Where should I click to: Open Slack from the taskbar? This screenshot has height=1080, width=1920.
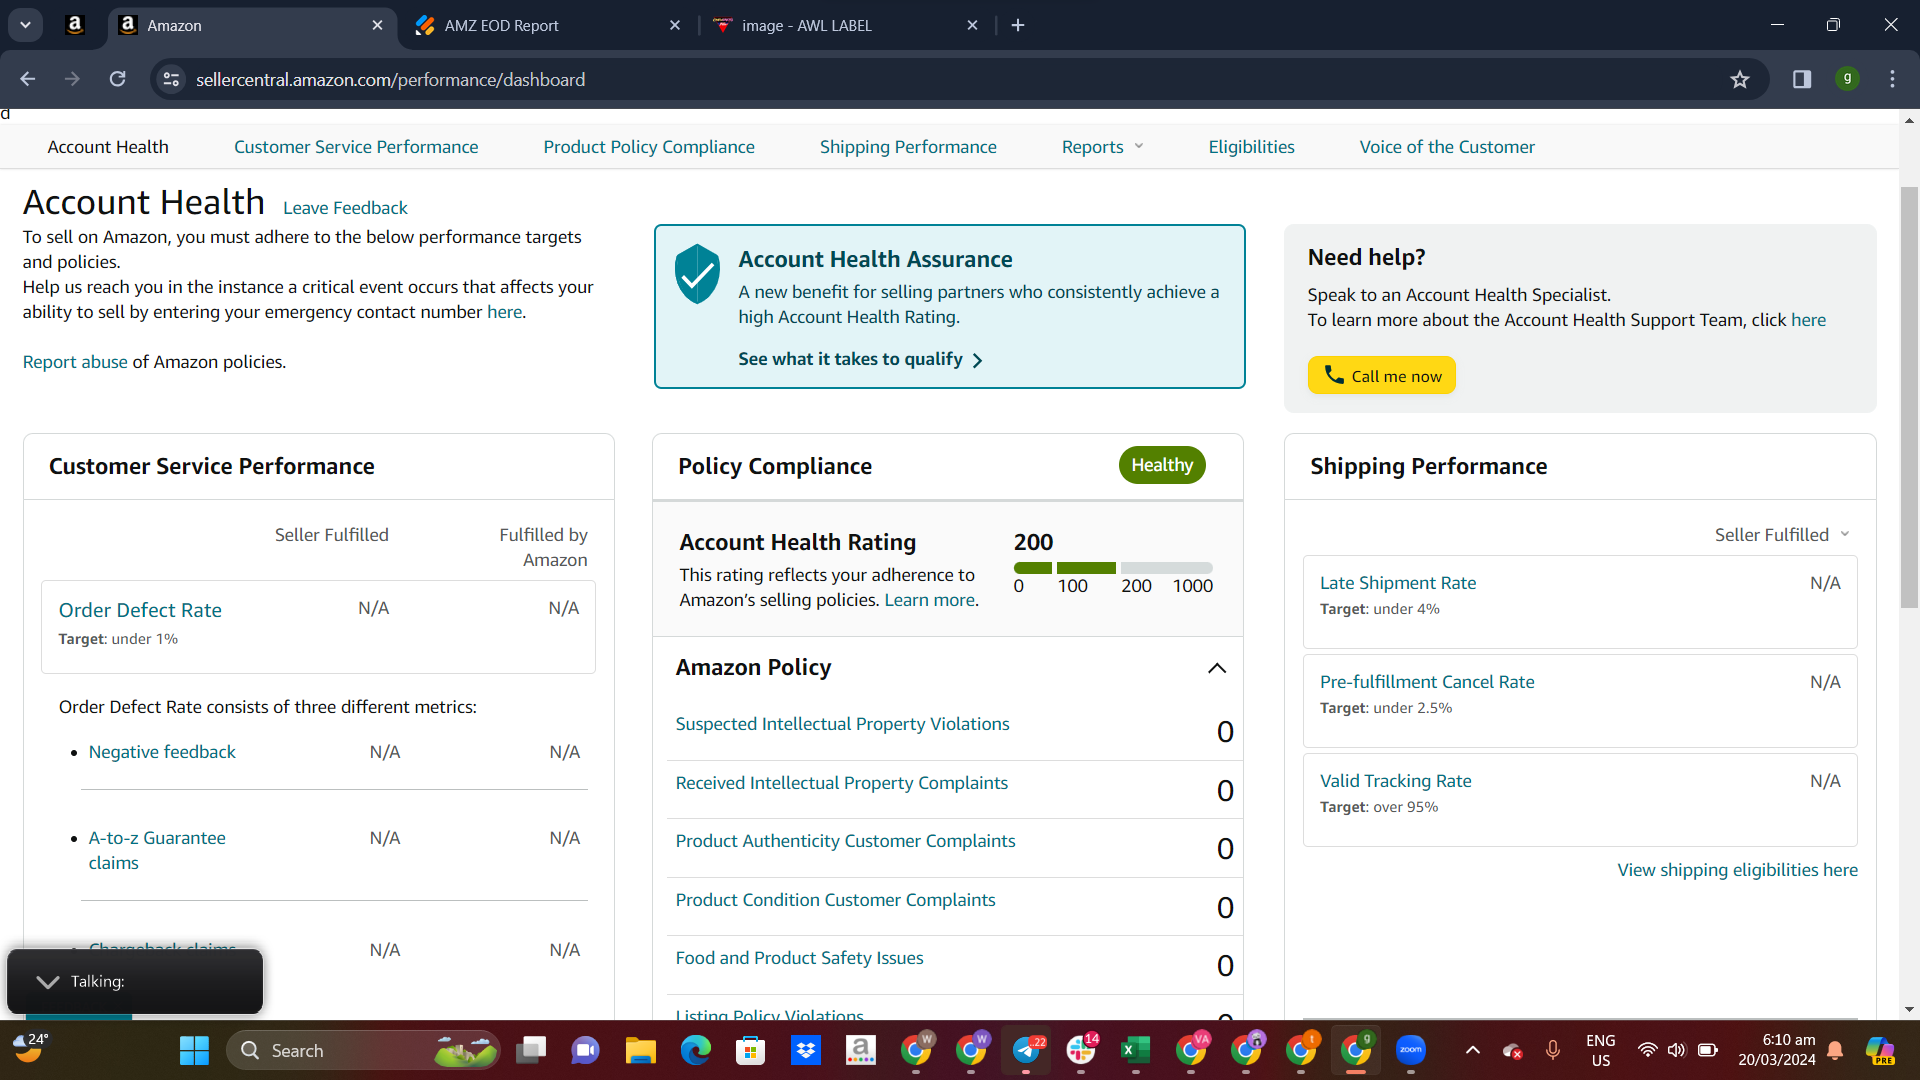(1081, 1050)
